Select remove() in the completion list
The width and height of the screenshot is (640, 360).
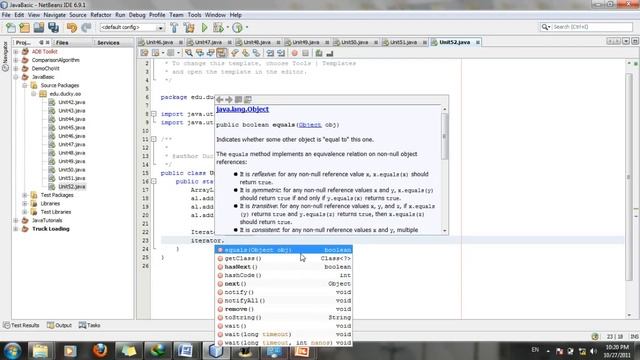pos(284,309)
